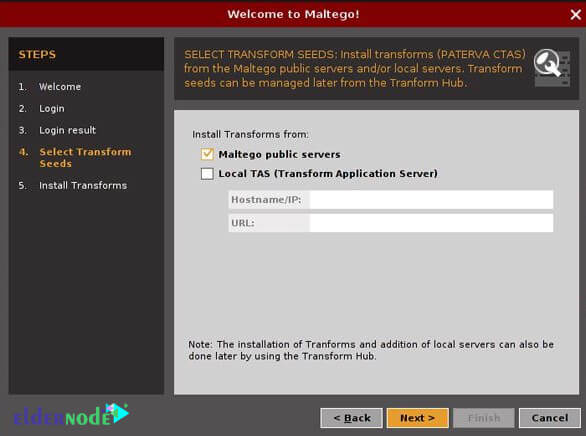Click the STEPS panel header

tap(86, 55)
